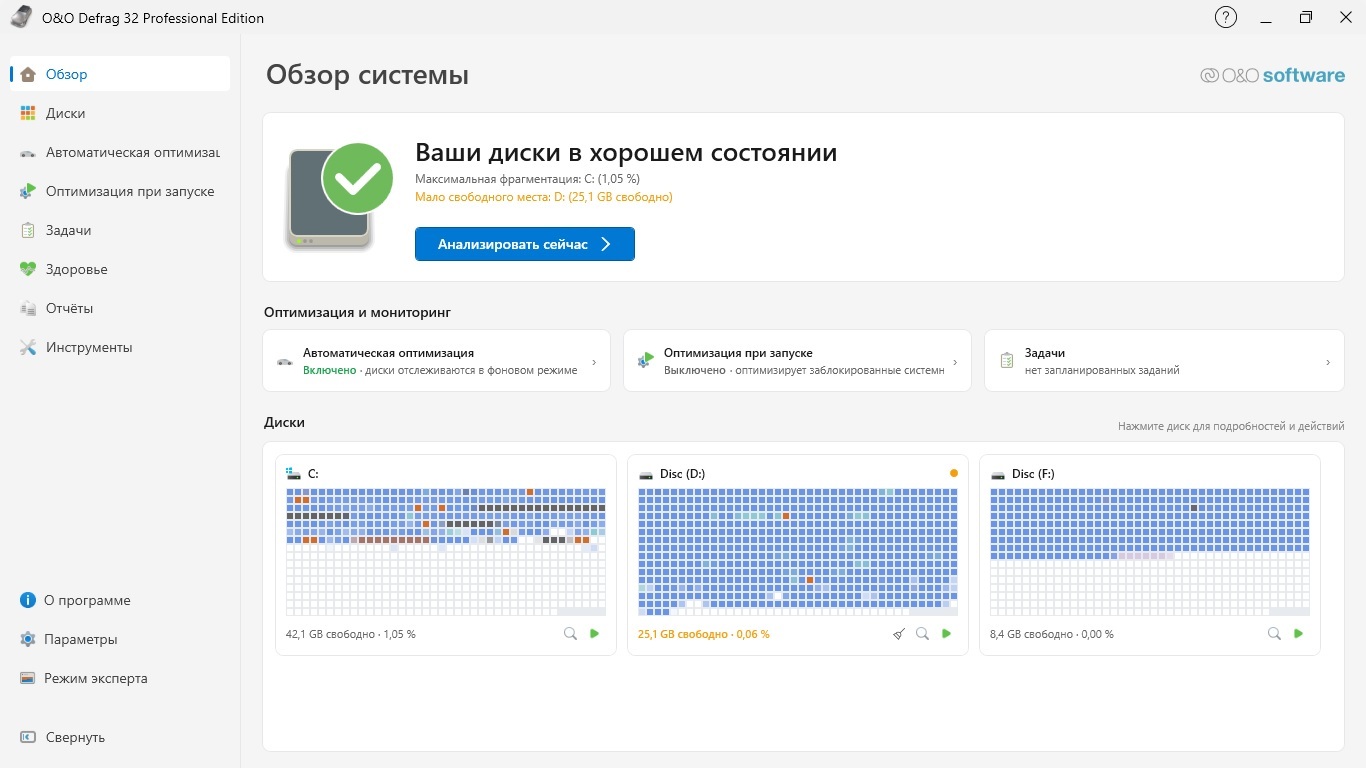Open О программе
This screenshot has height=768, width=1366.
120,600
